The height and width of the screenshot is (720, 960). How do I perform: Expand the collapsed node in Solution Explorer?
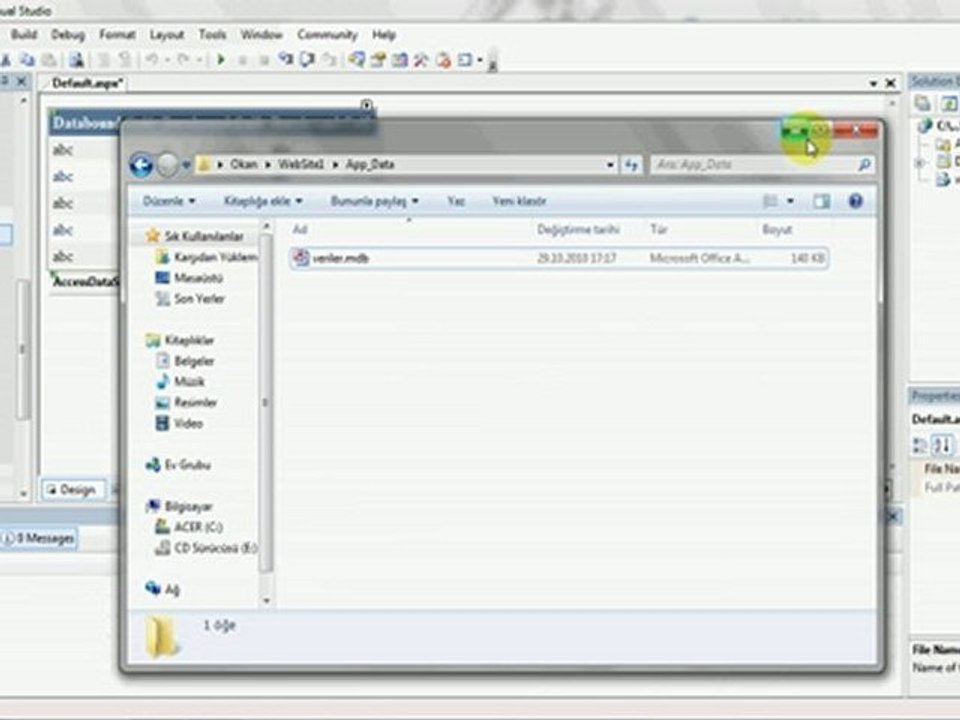919,163
